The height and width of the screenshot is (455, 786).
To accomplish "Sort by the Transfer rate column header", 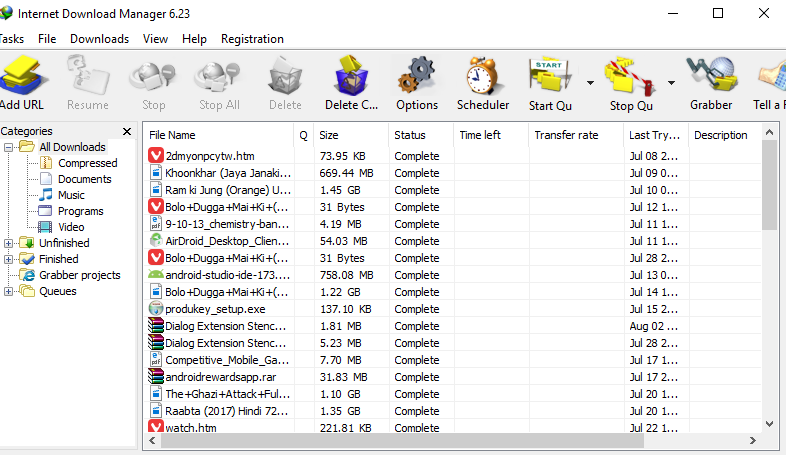I will [x=576, y=135].
